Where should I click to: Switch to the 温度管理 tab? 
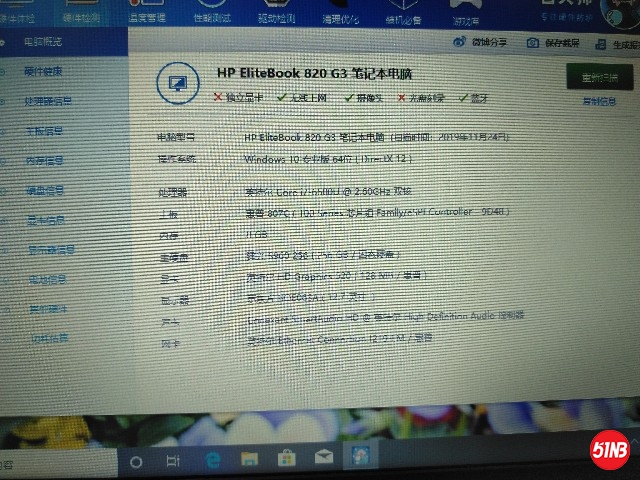(147, 11)
